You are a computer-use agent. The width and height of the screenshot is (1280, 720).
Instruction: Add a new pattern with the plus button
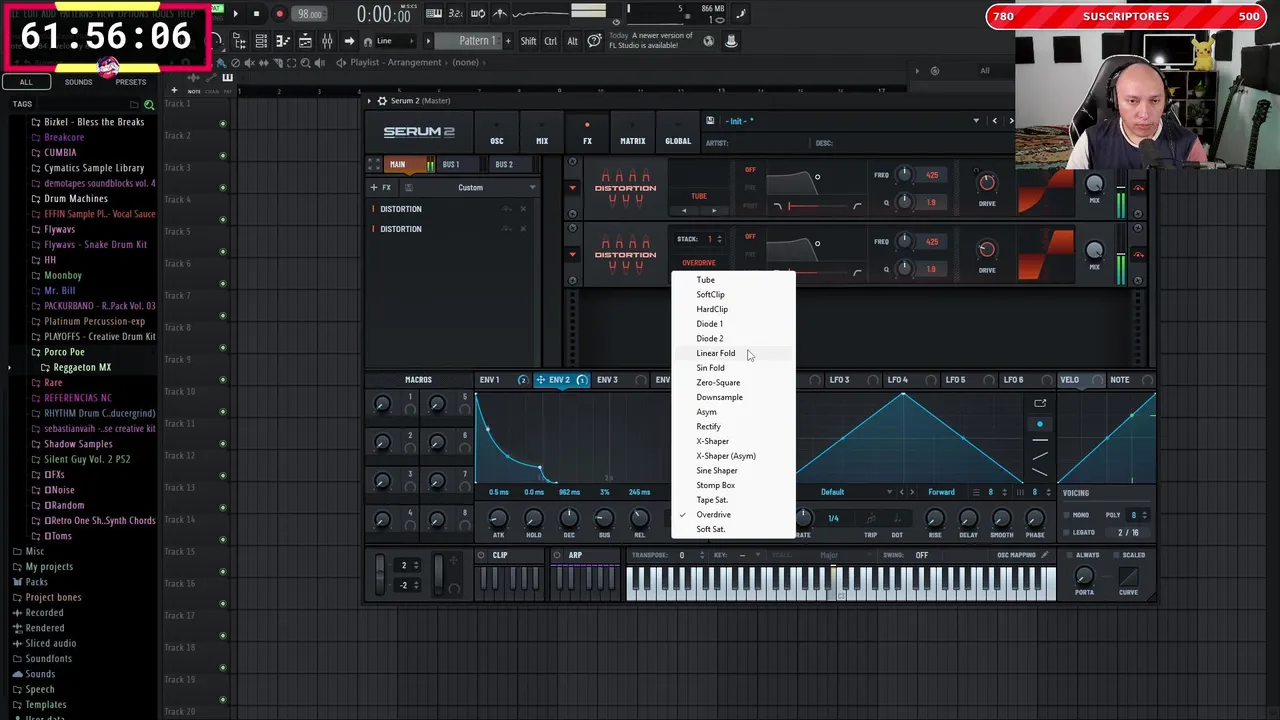507,41
